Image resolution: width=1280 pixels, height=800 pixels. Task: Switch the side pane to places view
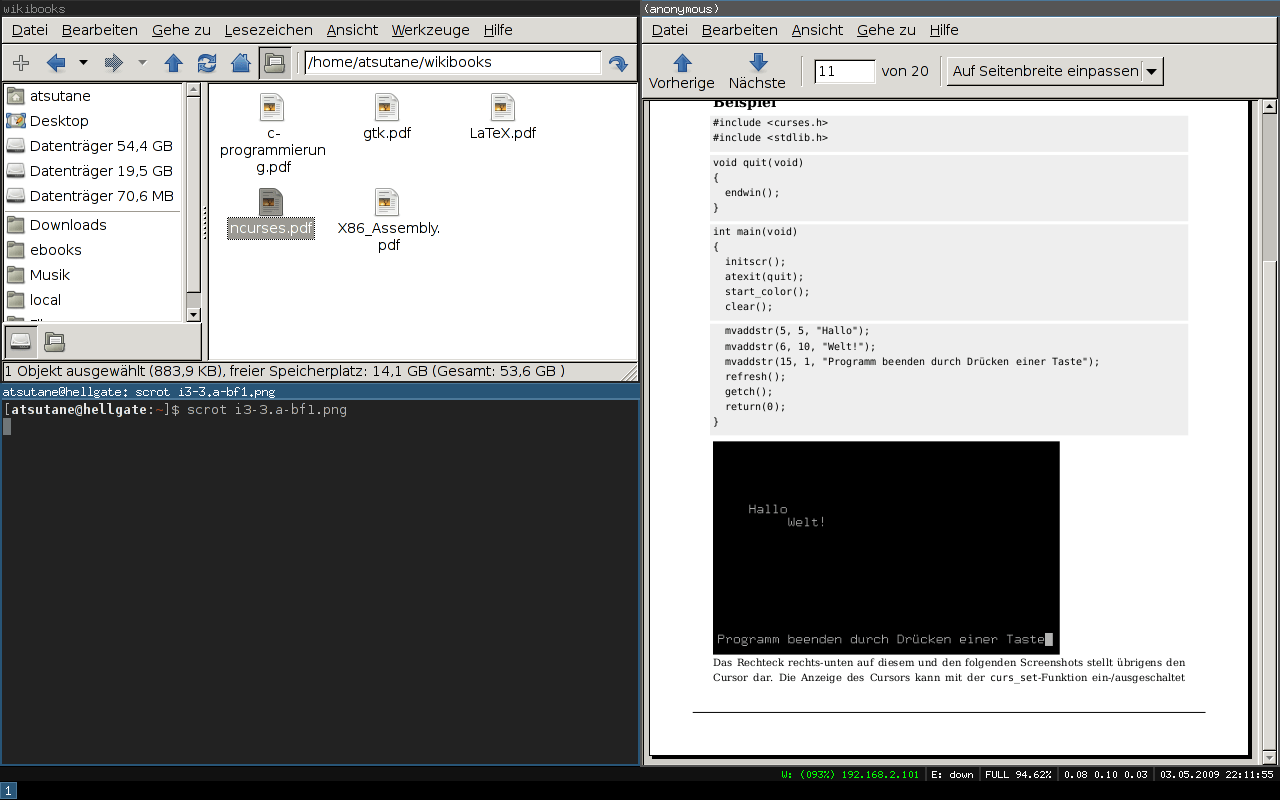pyautogui.click(x=21, y=341)
